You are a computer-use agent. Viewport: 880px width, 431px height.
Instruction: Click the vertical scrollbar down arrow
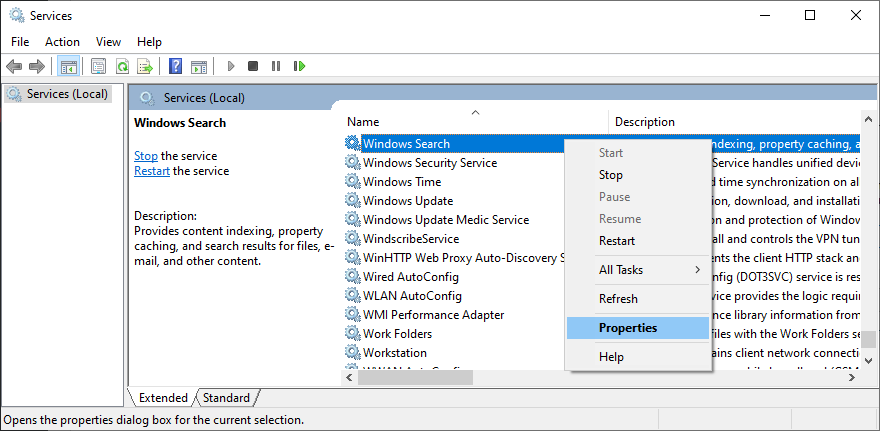point(870,358)
